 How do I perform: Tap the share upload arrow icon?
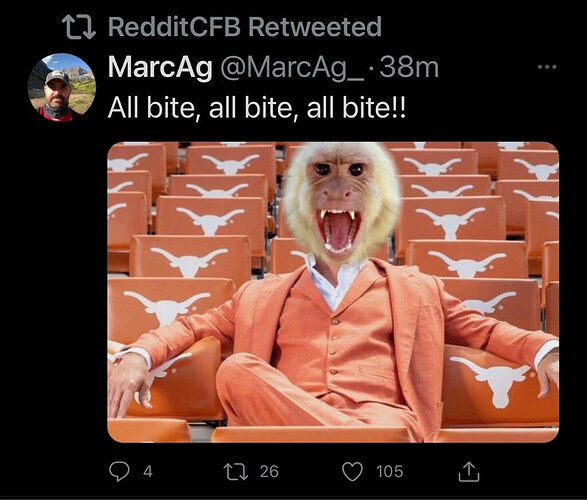pyautogui.click(x=469, y=472)
